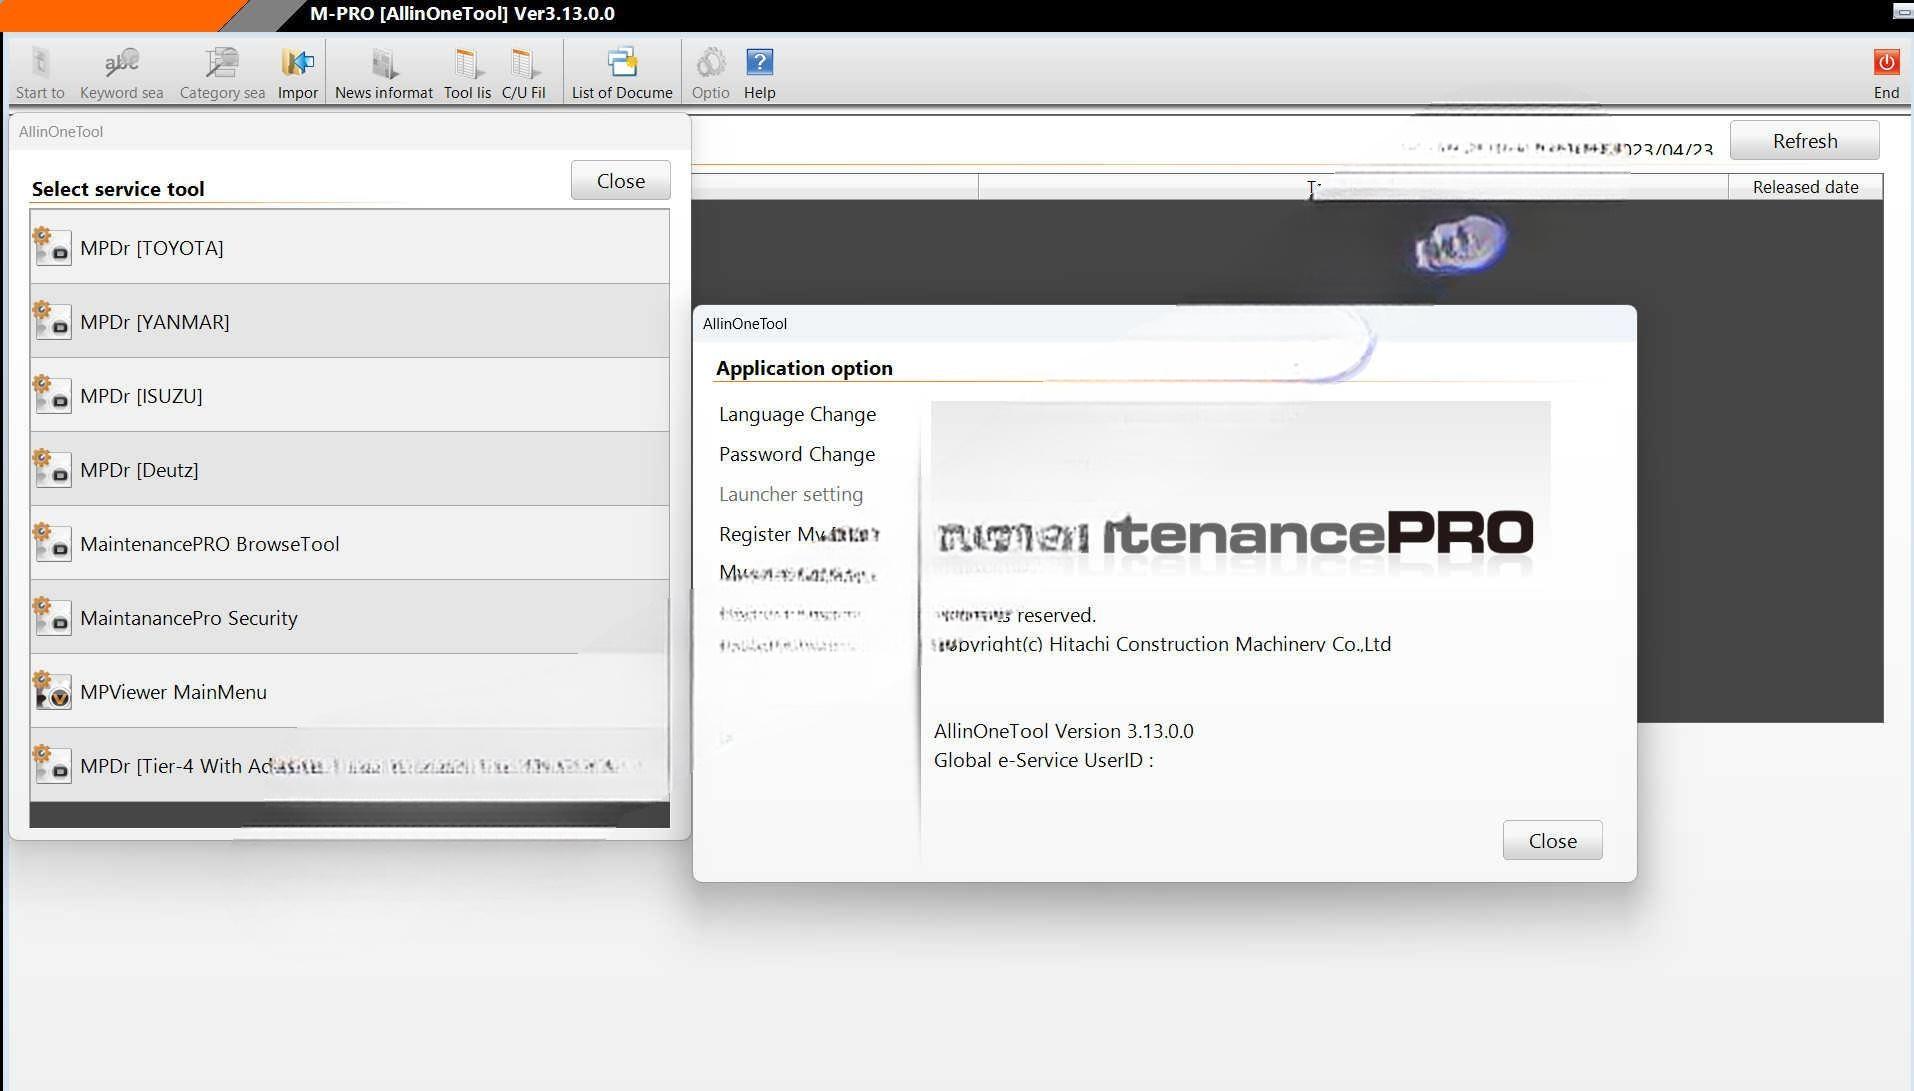Viewport: 1914px width, 1091px height.
Task: Click the Released date column header
Action: pos(1805,187)
